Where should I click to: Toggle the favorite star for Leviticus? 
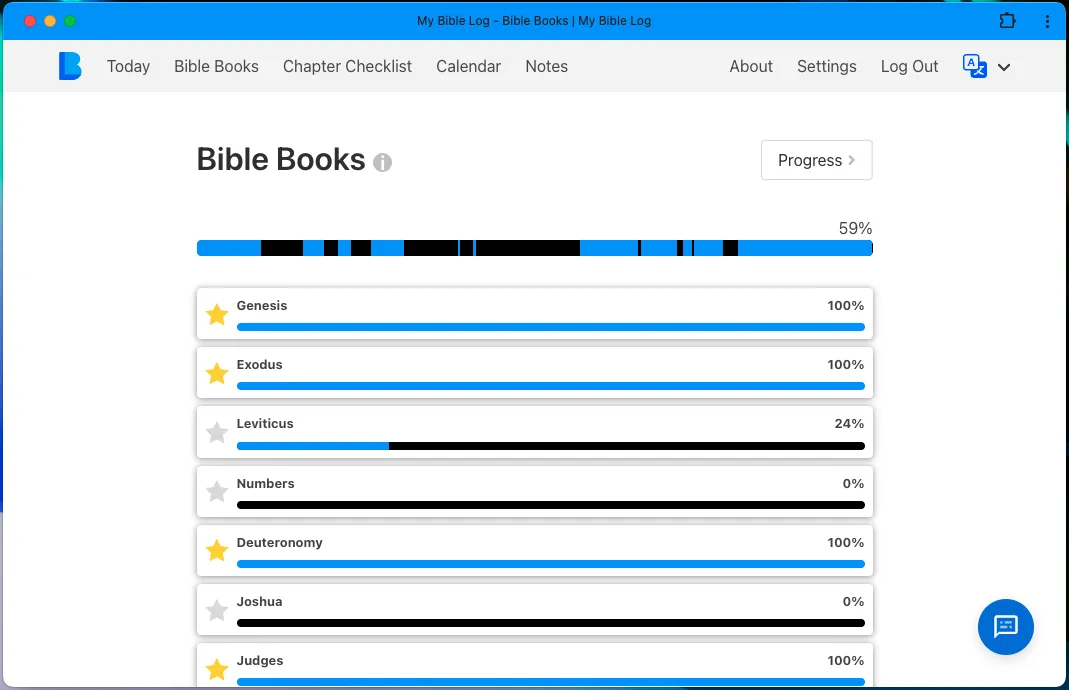click(216, 432)
